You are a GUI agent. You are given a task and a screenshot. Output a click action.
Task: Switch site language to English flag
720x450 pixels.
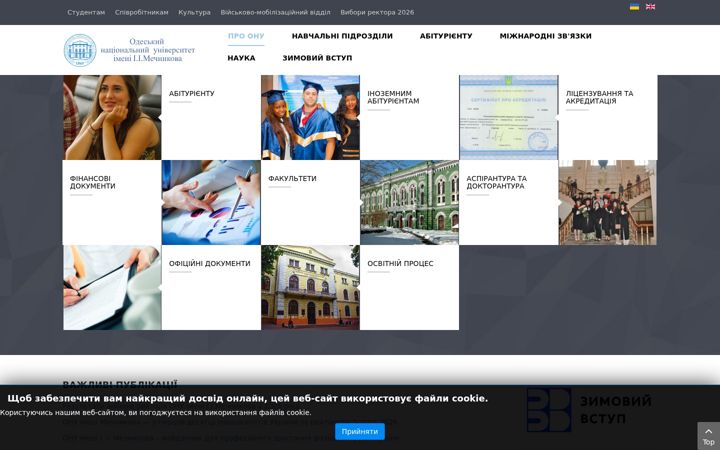pos(650,6)
